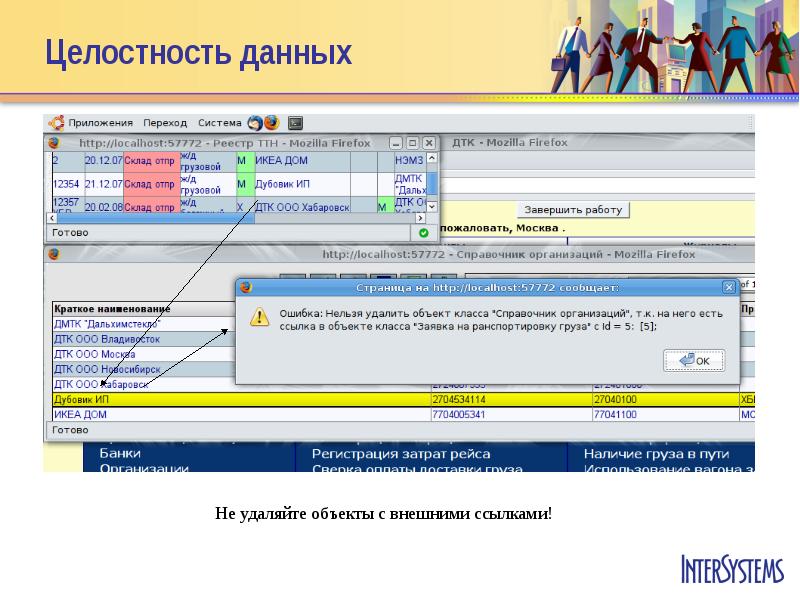
Task: Select the highlighted Дубовик ИП row
Action: pos(82,399)
